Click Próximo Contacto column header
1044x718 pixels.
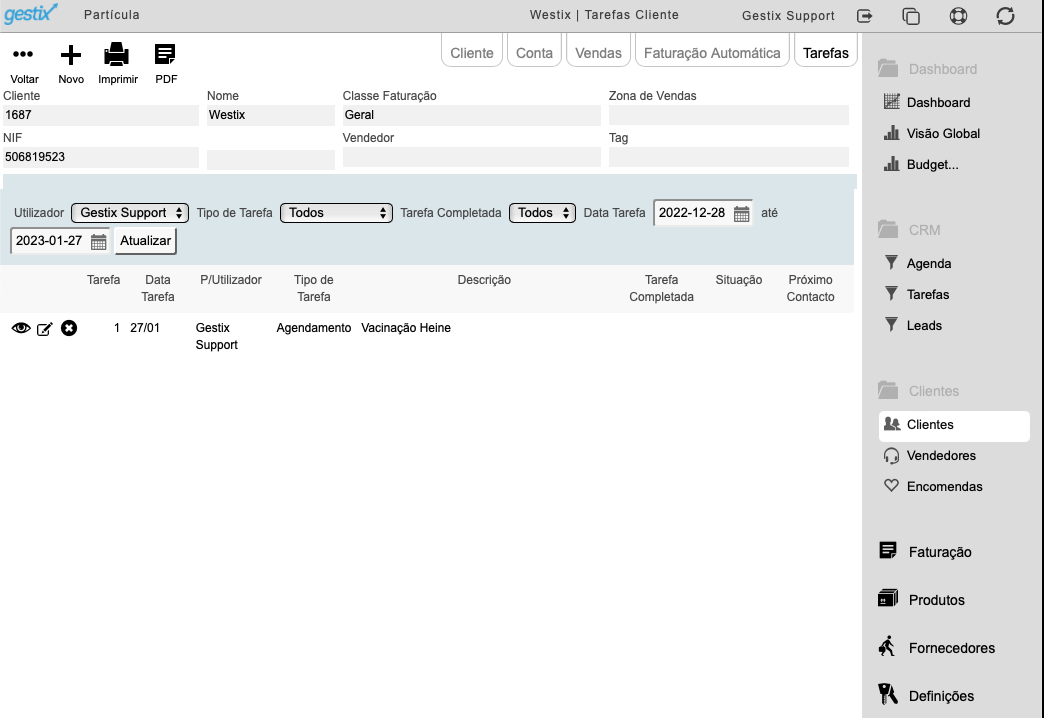tap(810, 288)
